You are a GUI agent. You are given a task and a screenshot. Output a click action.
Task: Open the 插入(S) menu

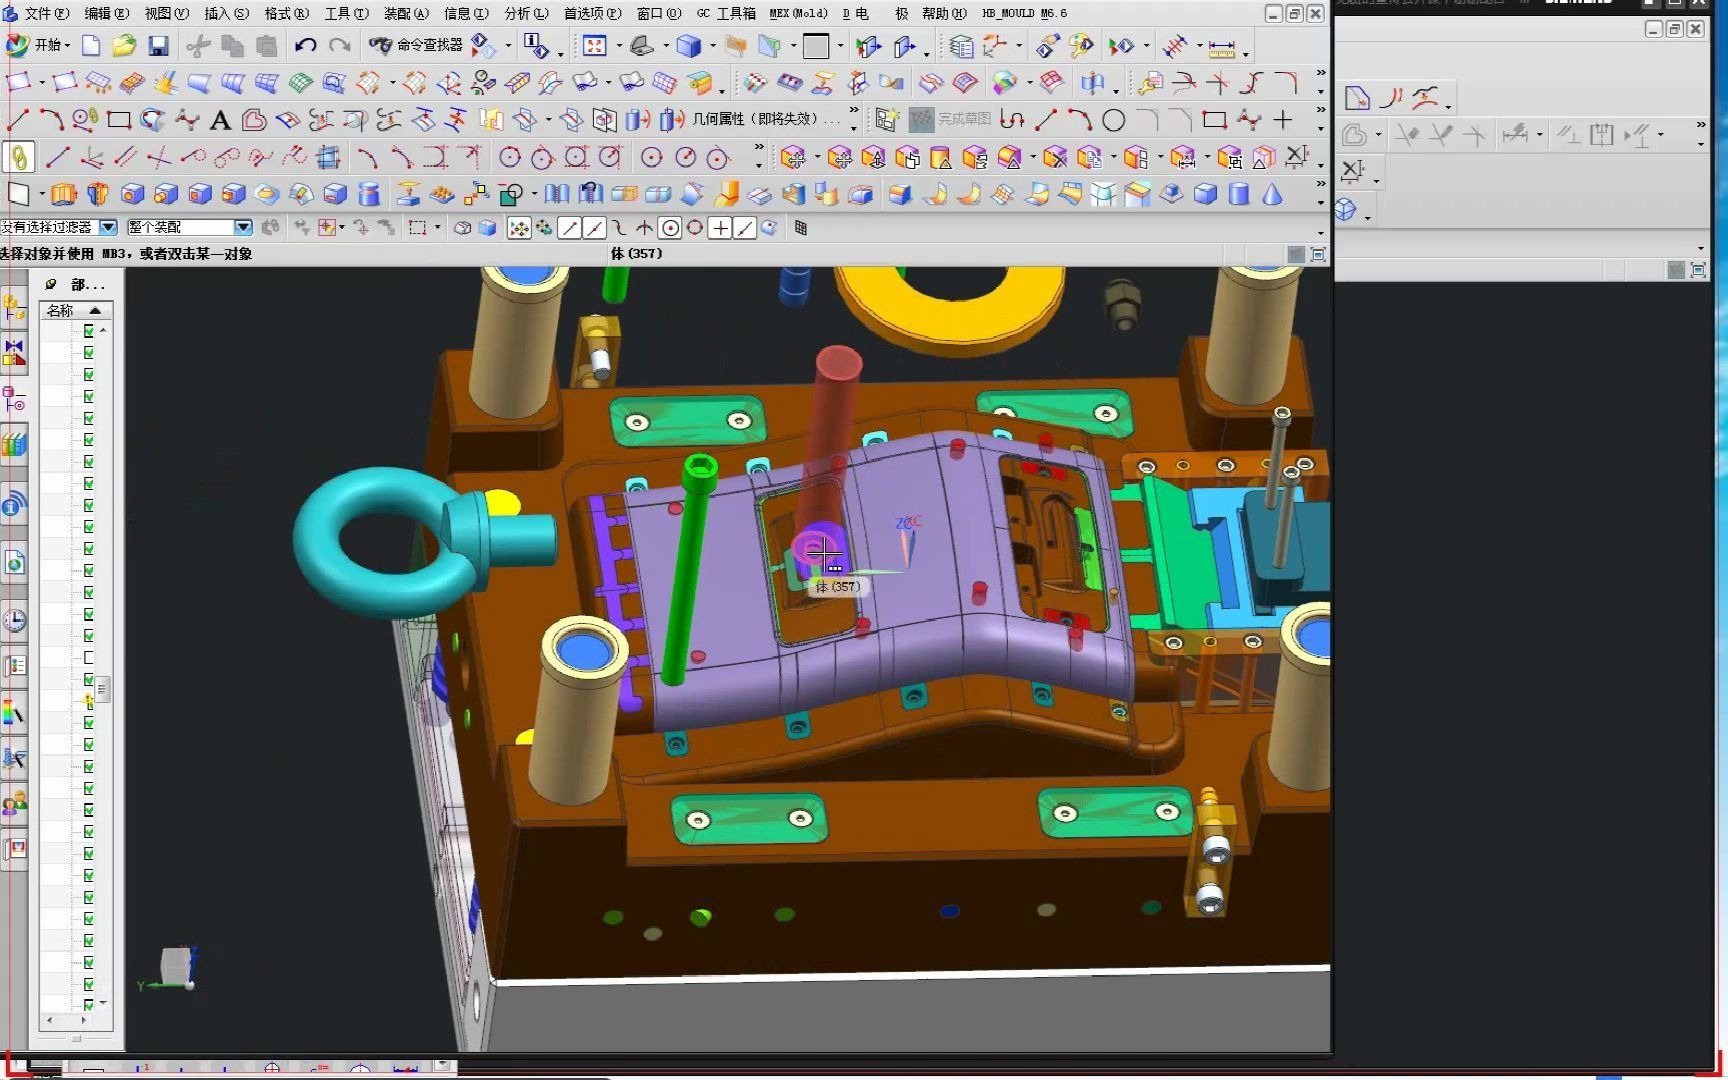click(227, 14)
